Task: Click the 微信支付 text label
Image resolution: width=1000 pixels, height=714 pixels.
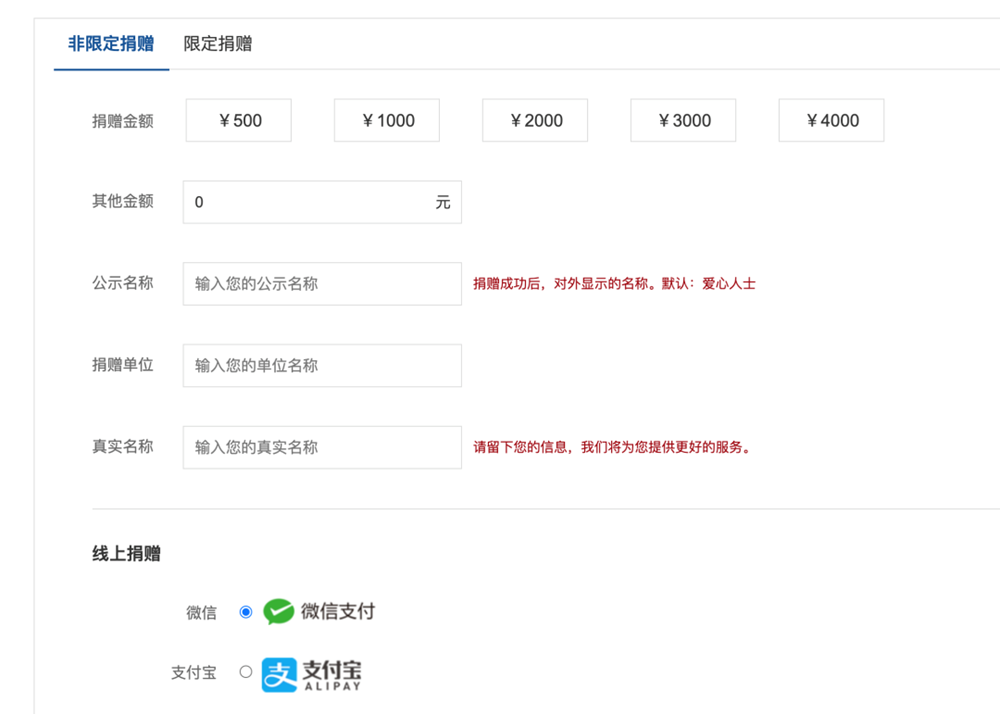Action: (x=338, y=612)
